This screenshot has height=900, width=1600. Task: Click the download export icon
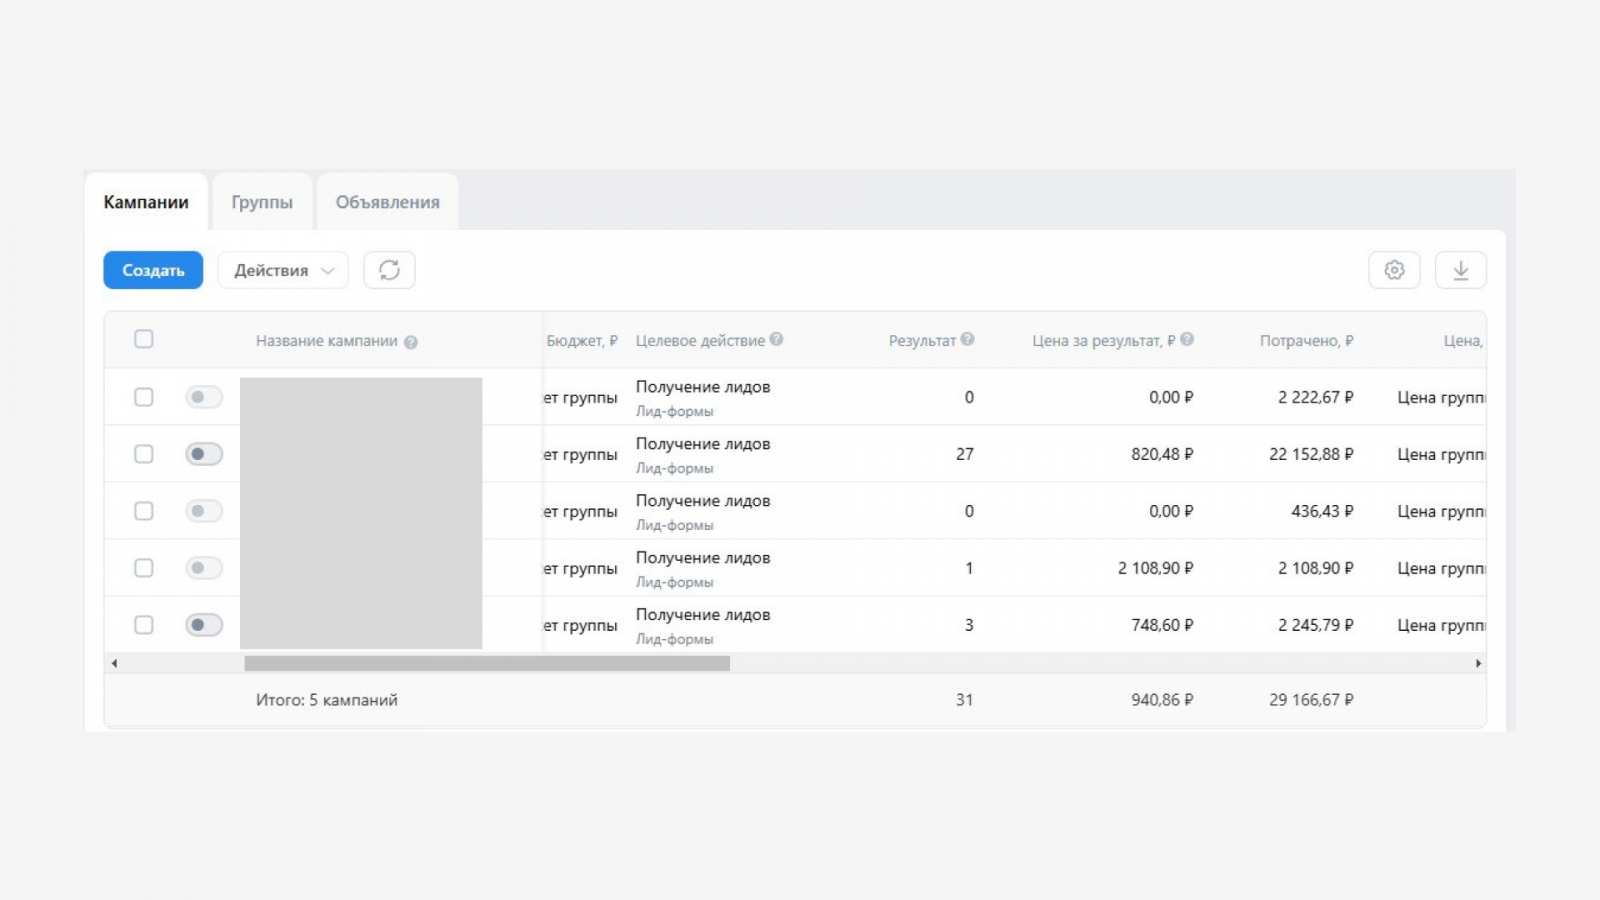click(1460, 270)
